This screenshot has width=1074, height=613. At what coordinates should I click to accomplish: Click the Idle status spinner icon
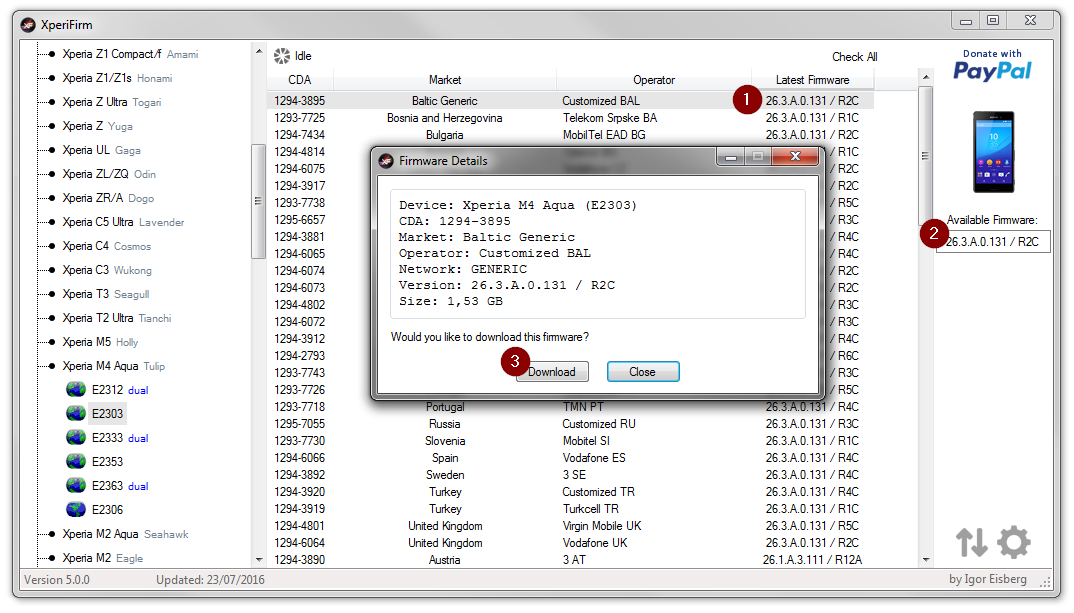click(x=282, y=56)
